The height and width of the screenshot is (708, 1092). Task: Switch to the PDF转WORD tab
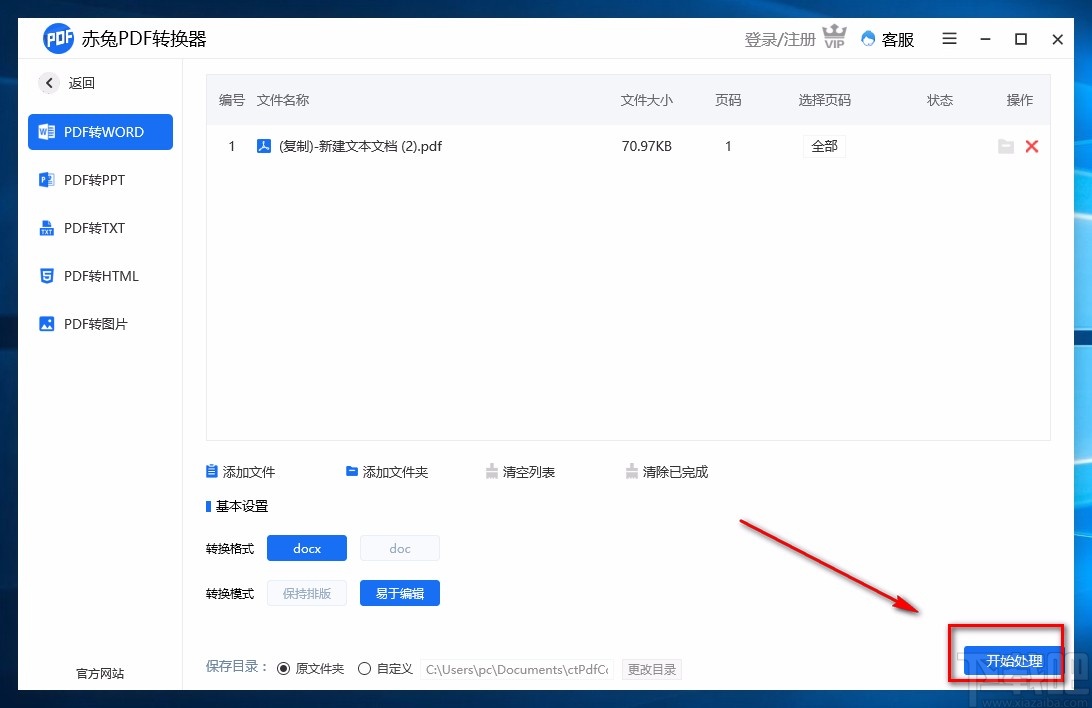pyautogui.click(x=100, y=132)
